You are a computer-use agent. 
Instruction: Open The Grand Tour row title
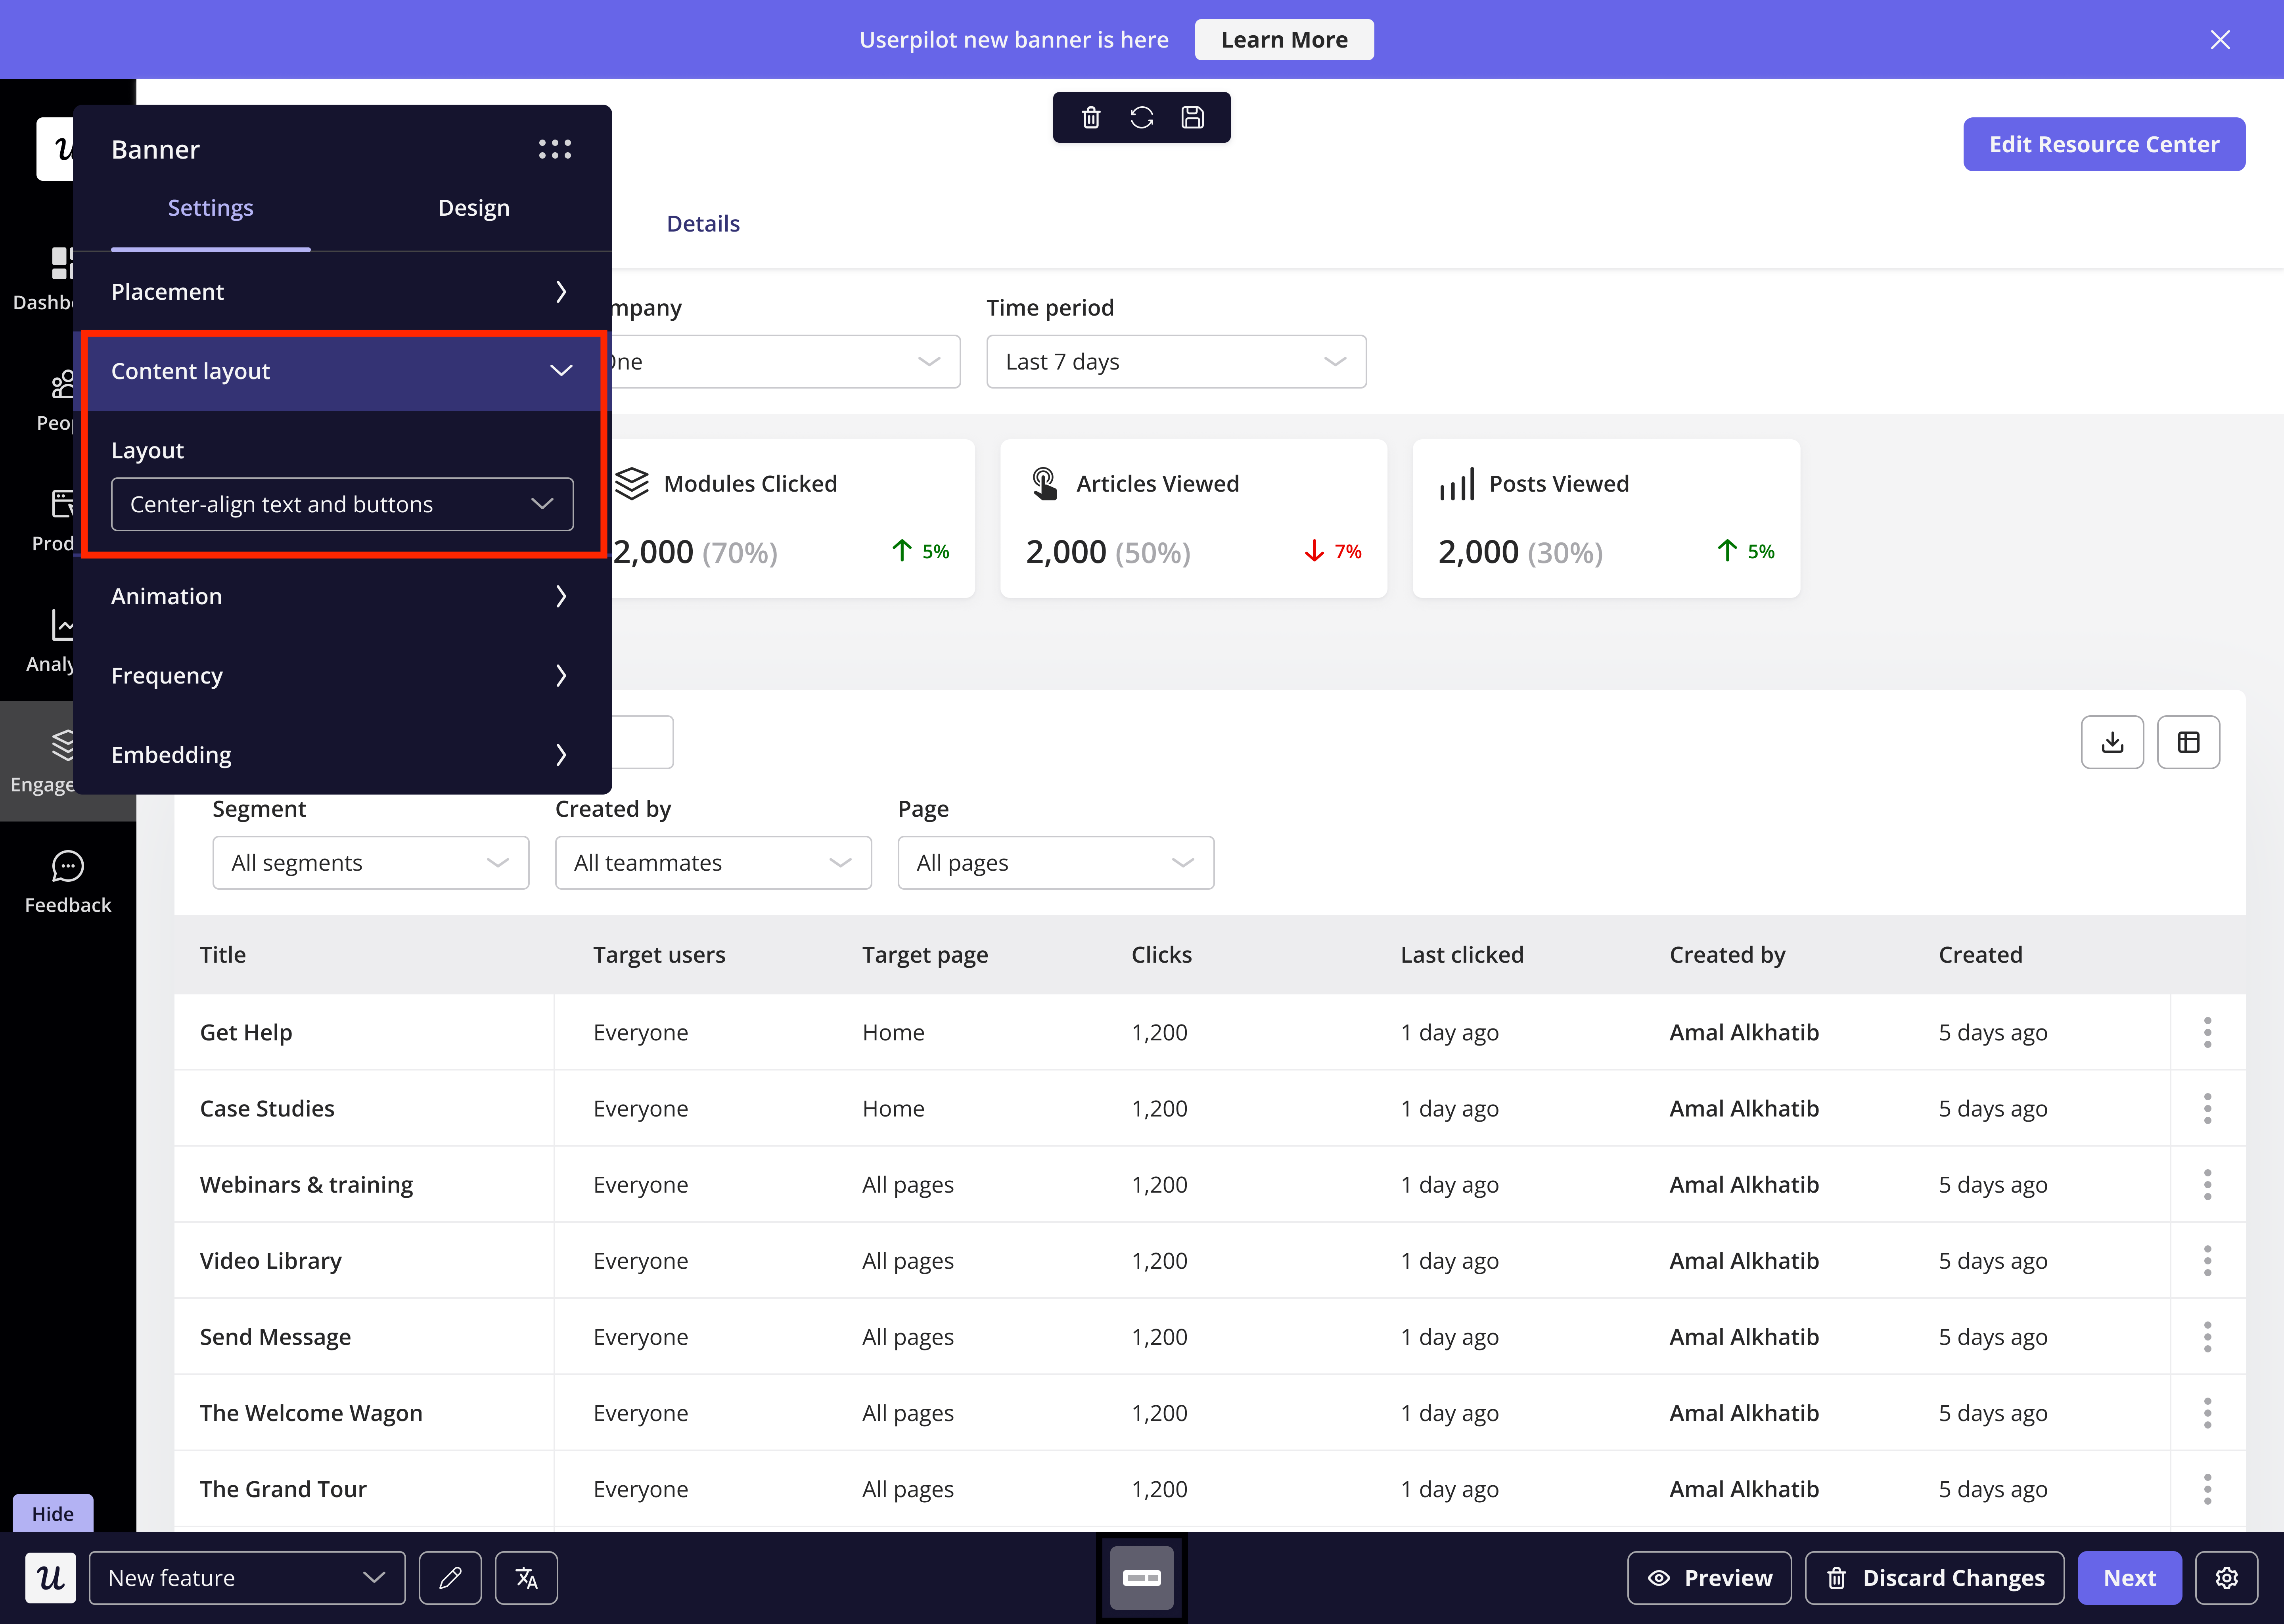(283, 1489)
